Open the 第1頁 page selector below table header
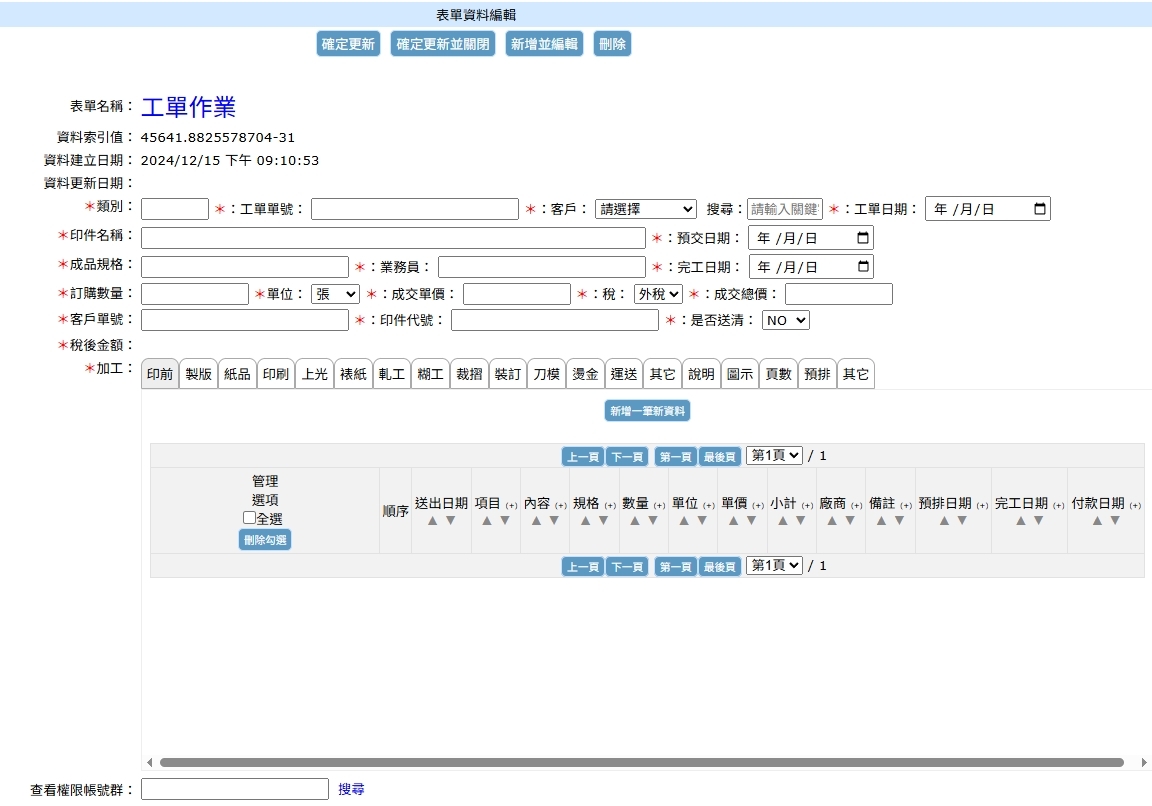 (x=774, y=565)
